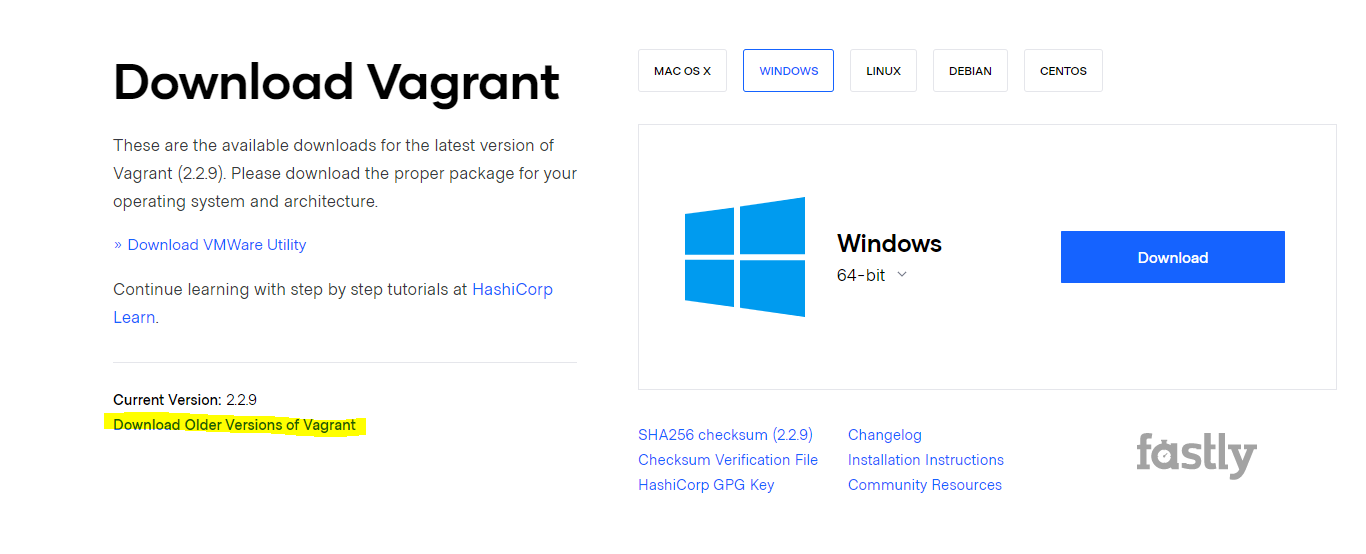The image size is (1366, 554).
Task: Follow the HashiCorp Learn link
Action: [512, 289]
